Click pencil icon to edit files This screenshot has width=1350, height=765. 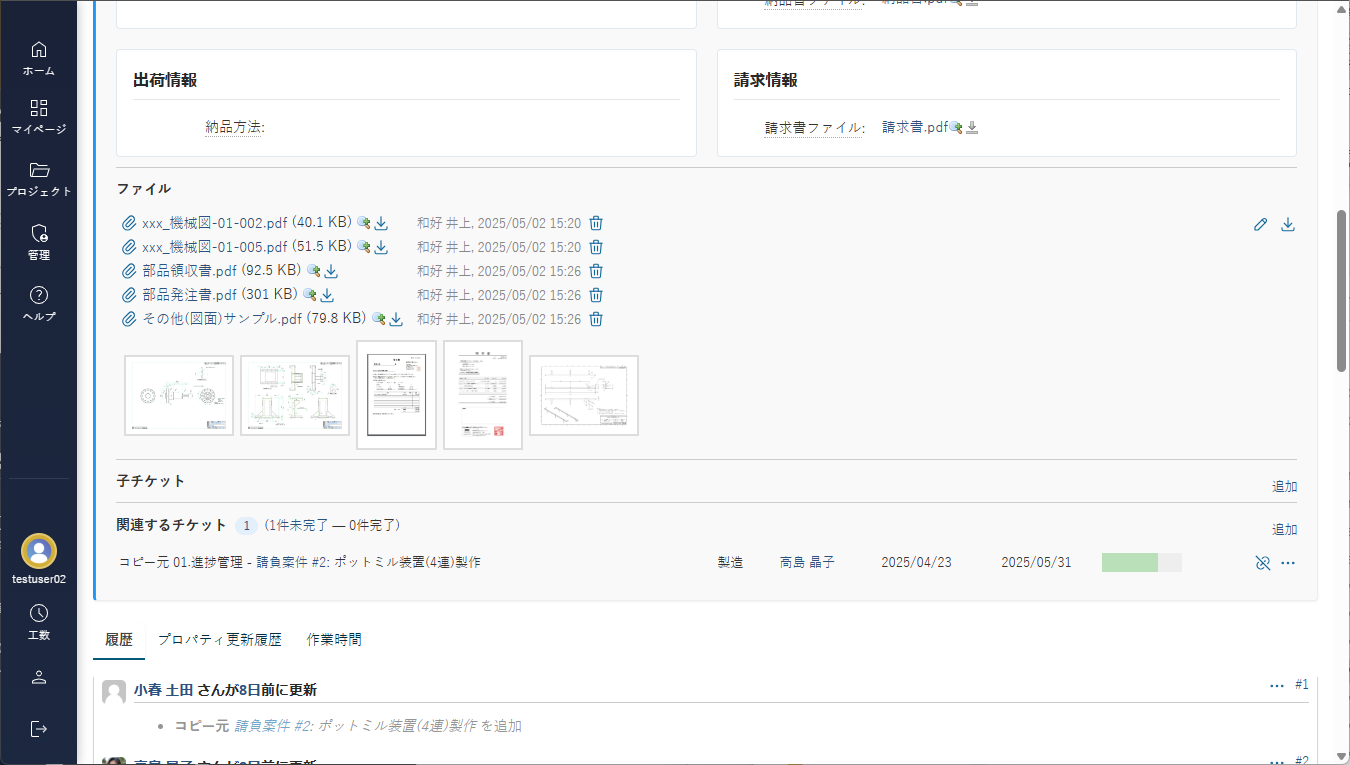pyautogui.click(x=1260, y=225)
